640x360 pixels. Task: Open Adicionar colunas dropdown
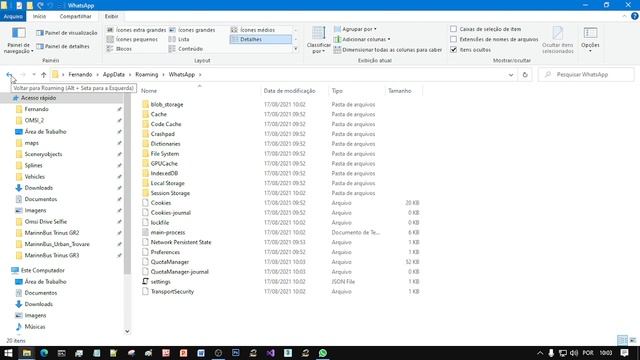pyautogui.click(x=362, y=39)
